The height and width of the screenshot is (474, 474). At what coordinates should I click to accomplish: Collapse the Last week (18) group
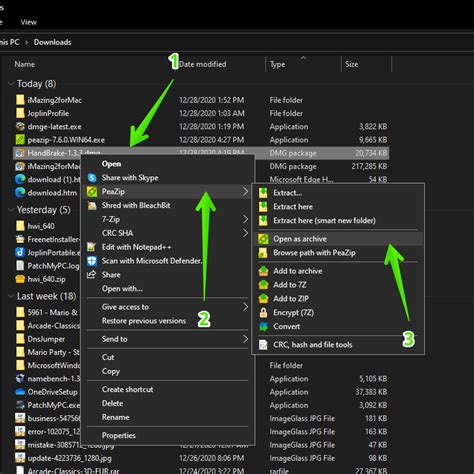(11, 296)
